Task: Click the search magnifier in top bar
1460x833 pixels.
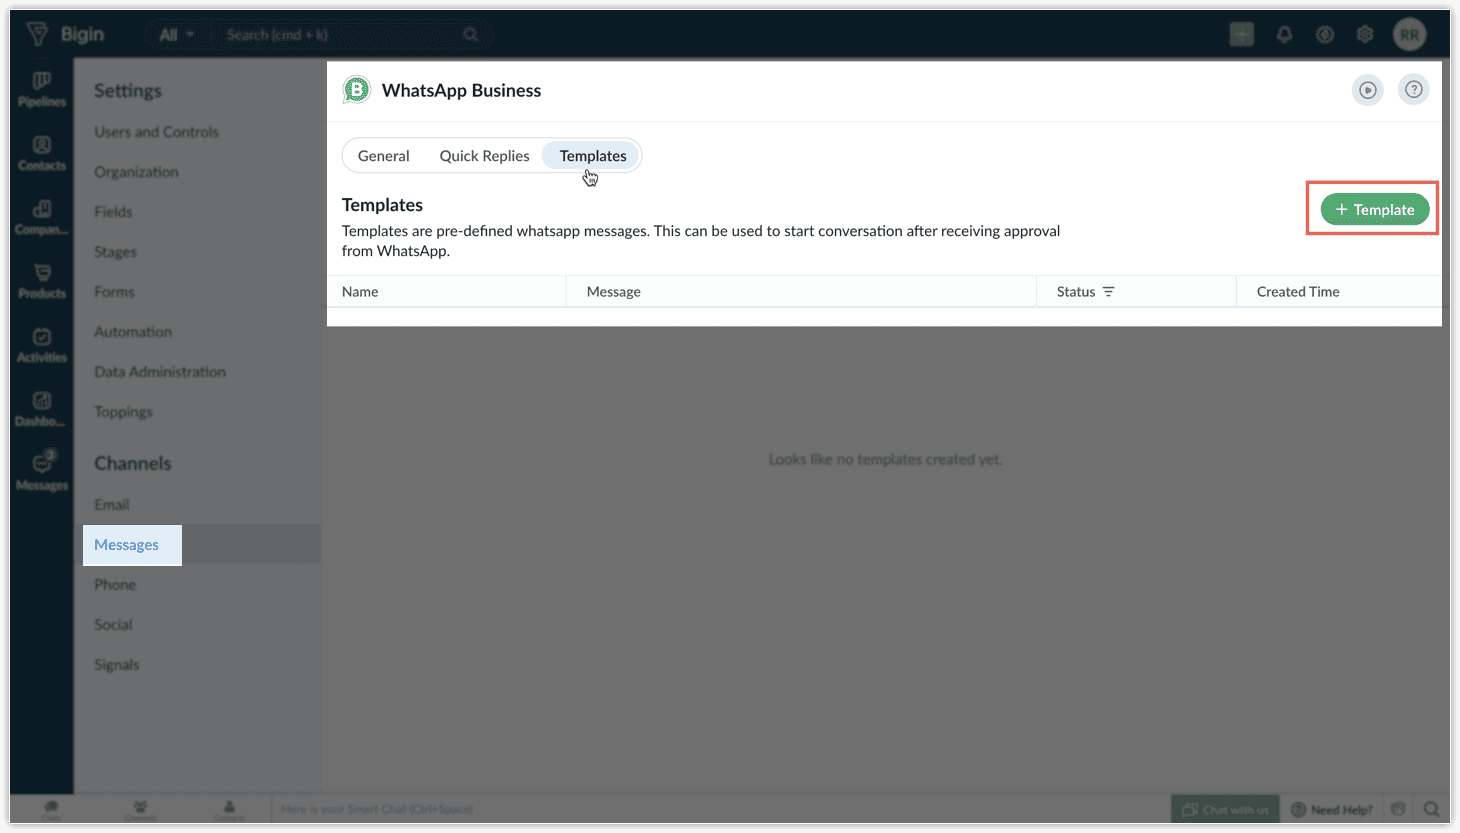Action: coord(471,35)
